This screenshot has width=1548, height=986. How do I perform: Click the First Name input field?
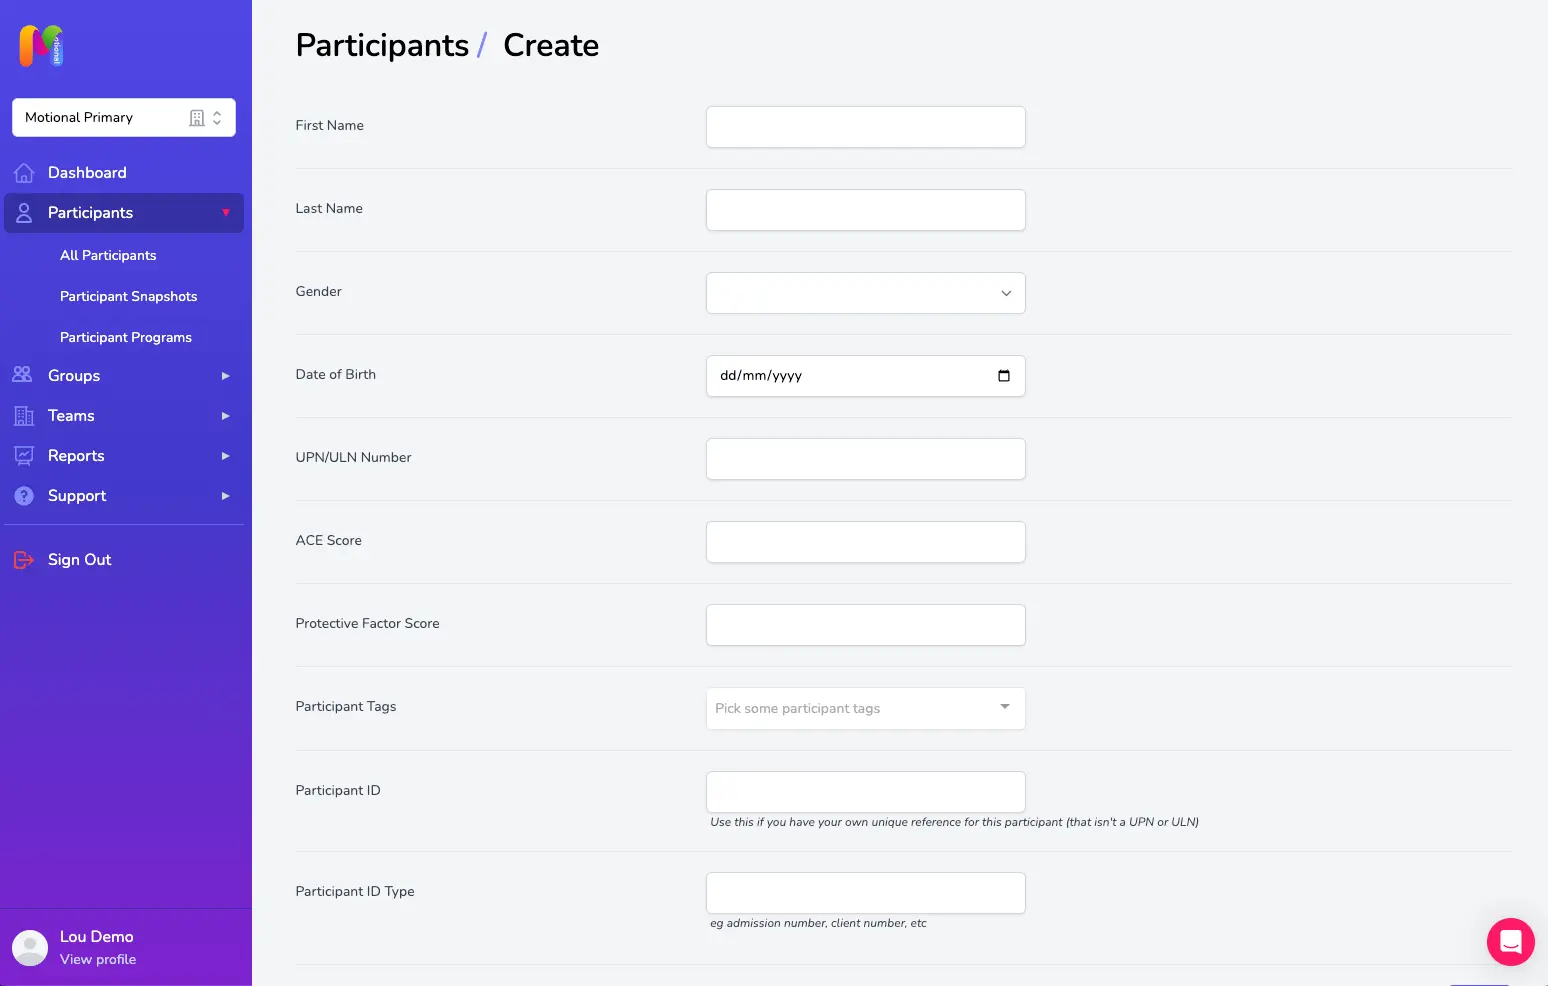tap(866, 127)
